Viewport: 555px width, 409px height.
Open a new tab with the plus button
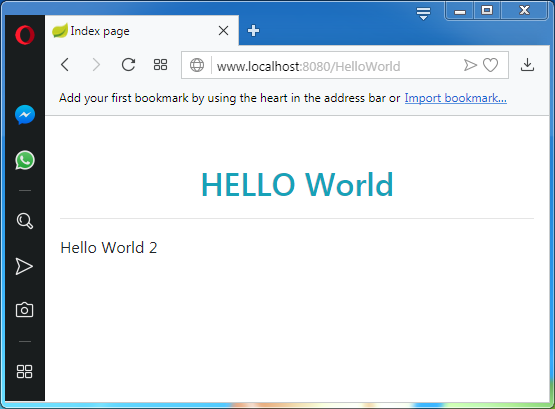tap(253, 31)
